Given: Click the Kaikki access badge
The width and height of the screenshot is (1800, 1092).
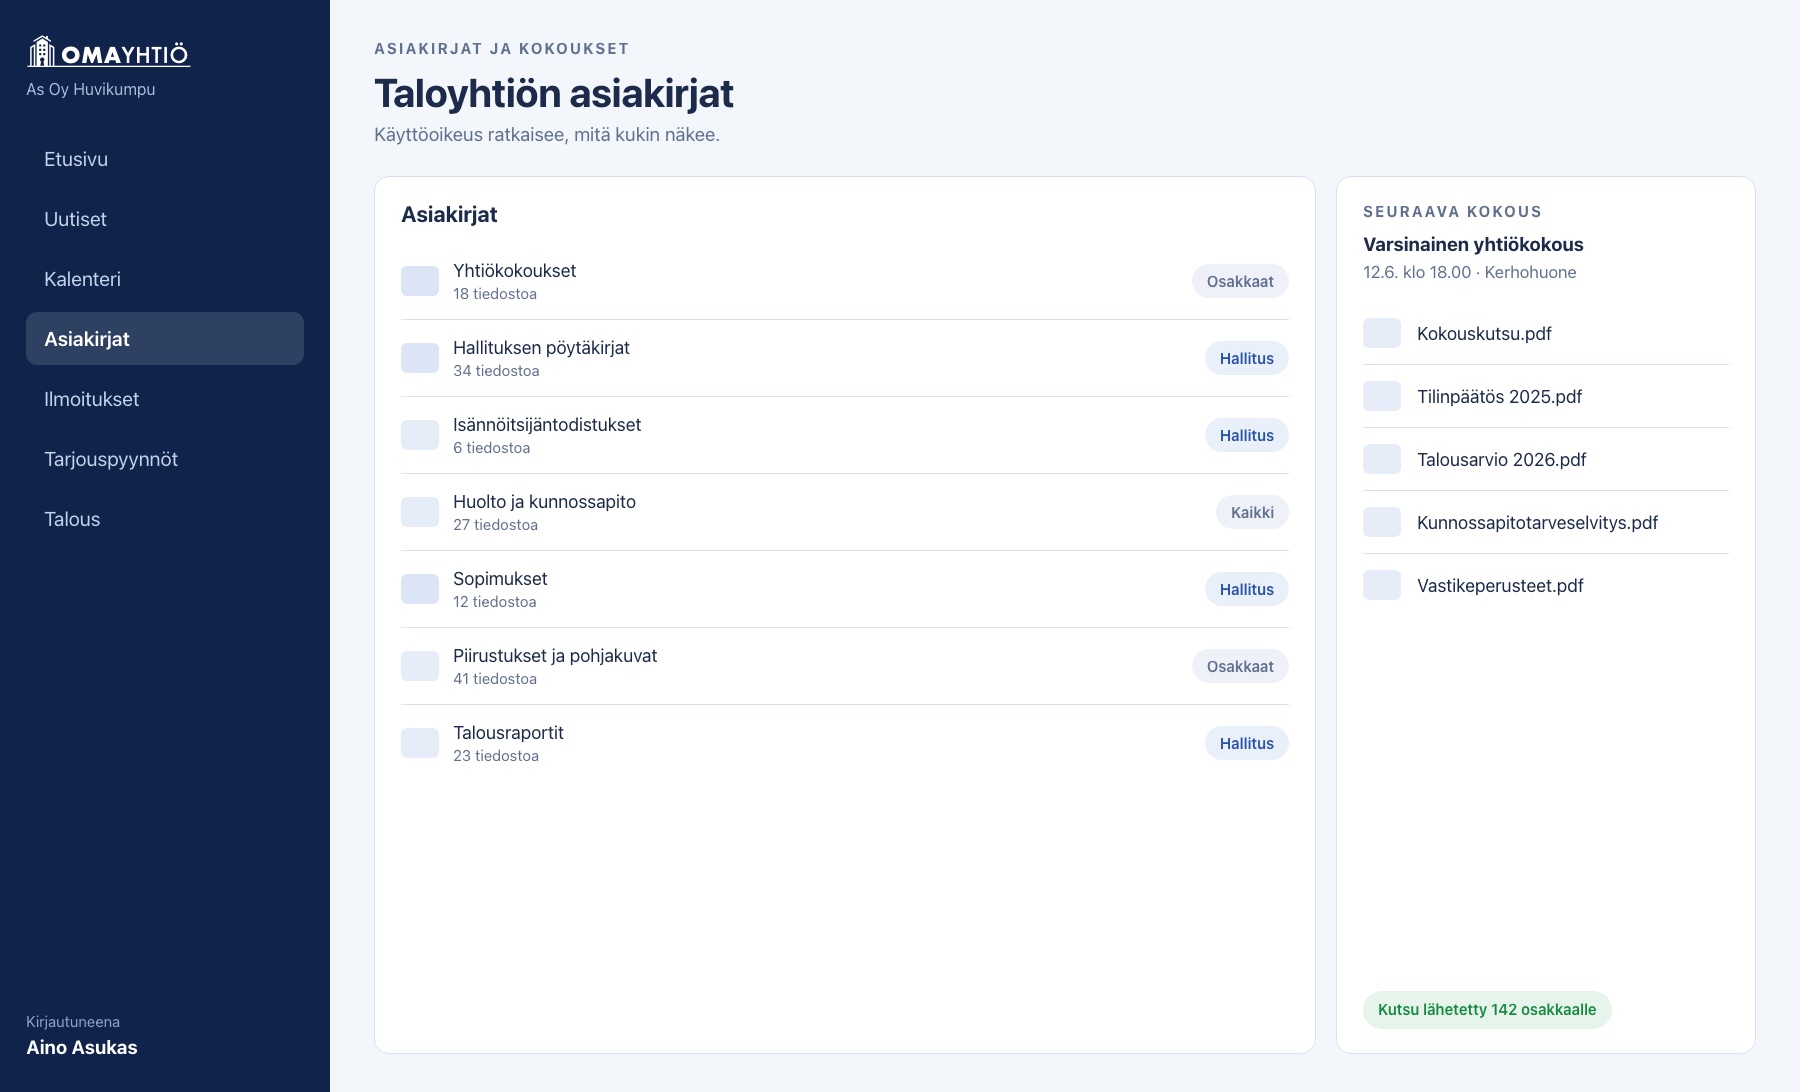Looking at the screenshot, I should coord(1252,512).
